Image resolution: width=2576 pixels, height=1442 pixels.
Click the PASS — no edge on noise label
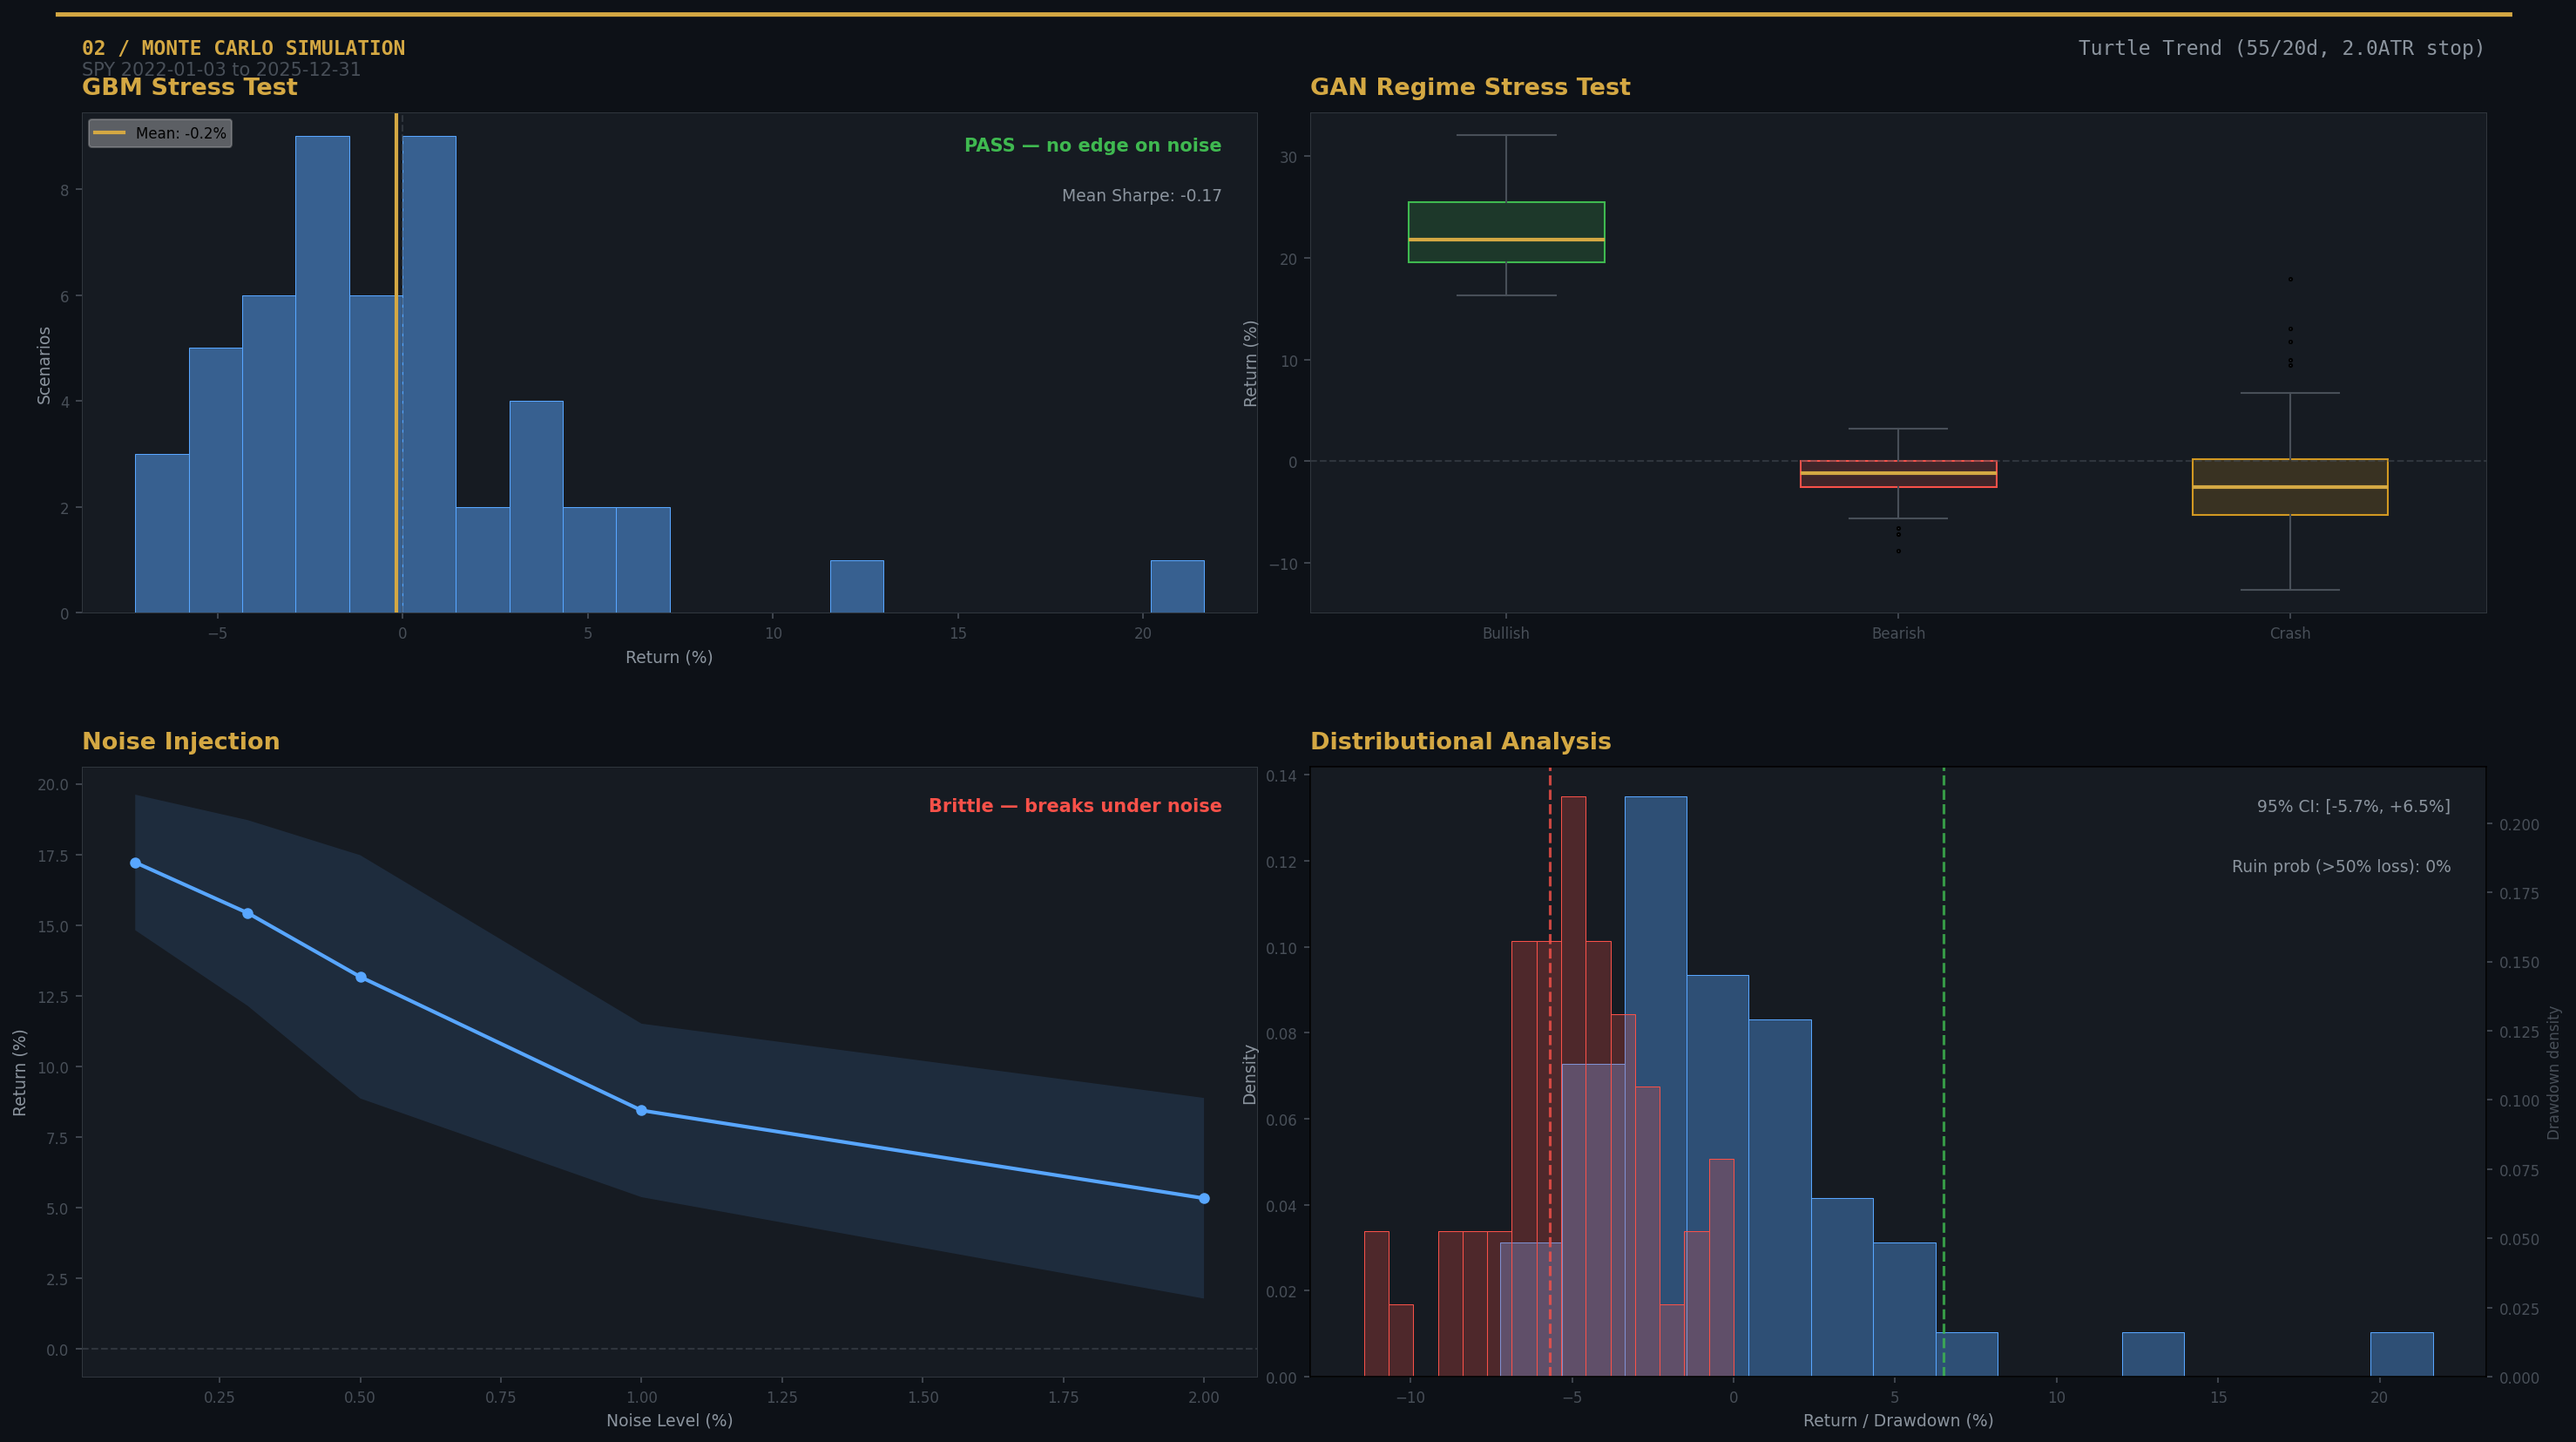[1092, 145]
